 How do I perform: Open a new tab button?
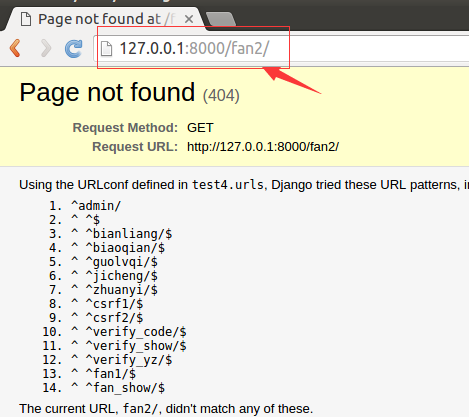click(x=221, y=19)
